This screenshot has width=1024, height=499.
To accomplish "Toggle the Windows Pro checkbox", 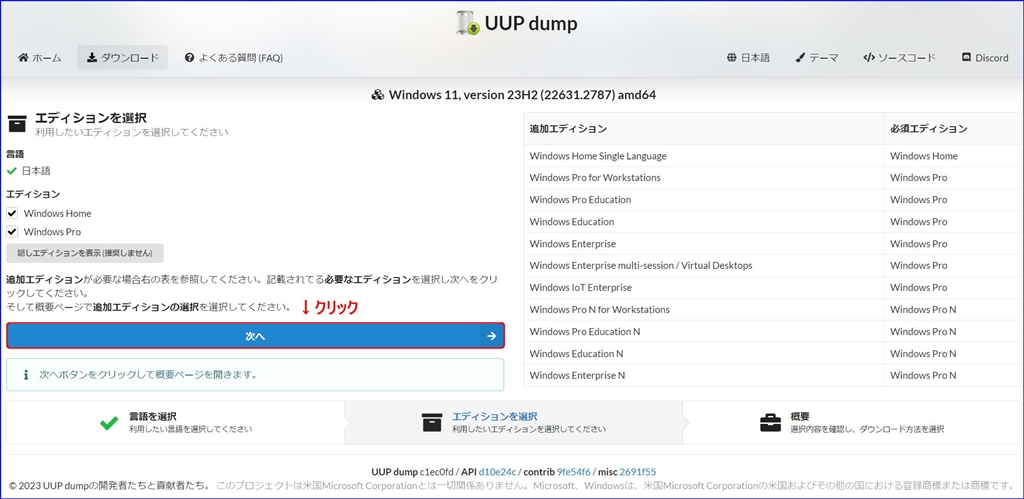I will [x=12, y=232].
